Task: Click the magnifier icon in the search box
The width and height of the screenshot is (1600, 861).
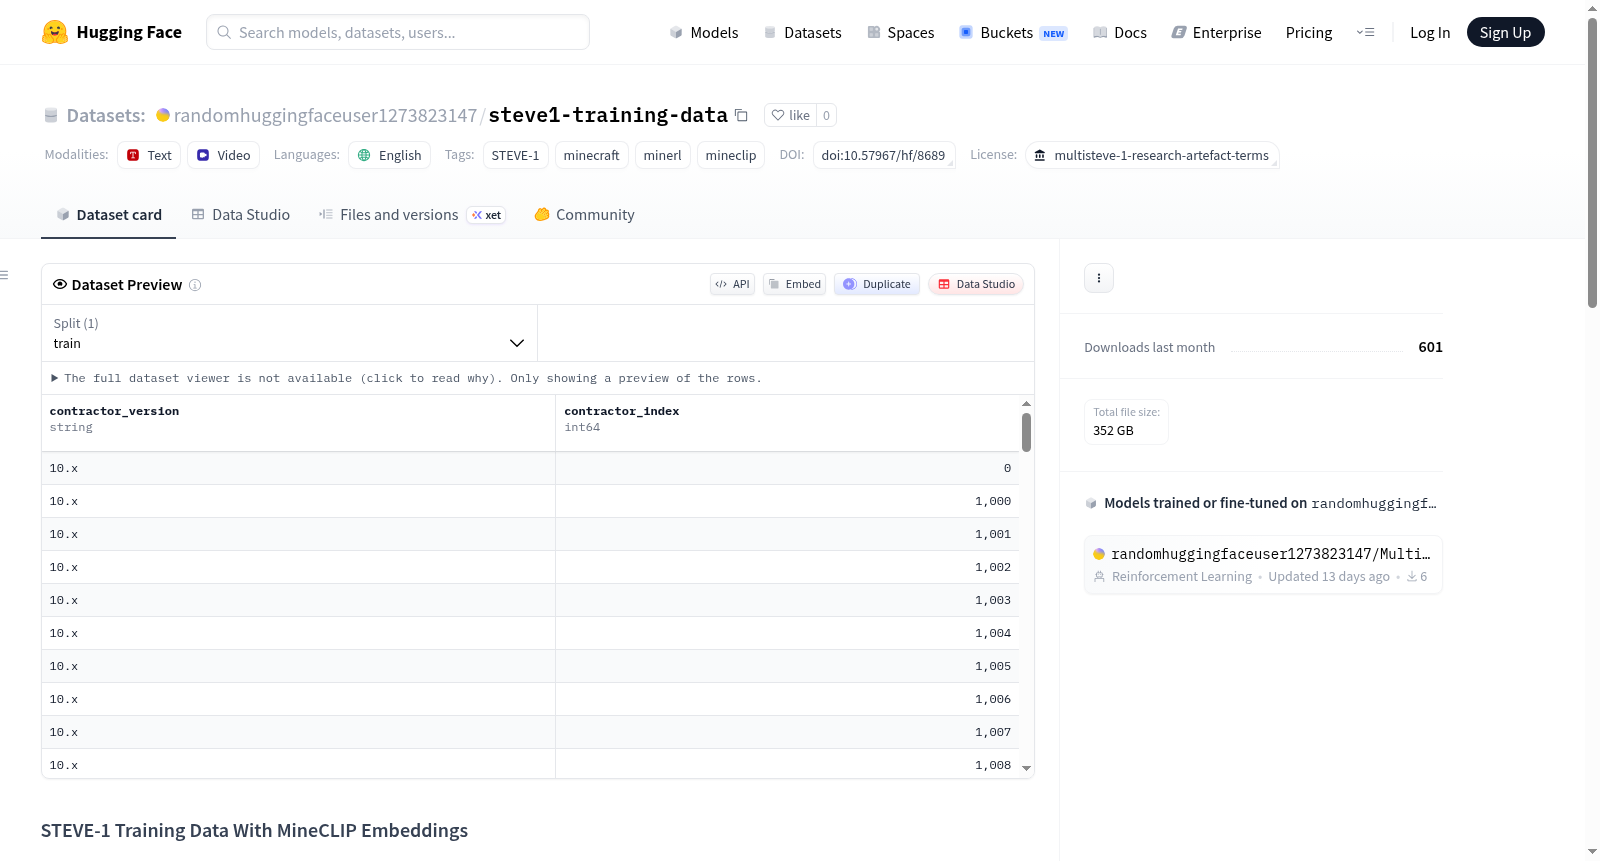Action: coord(224,32)
